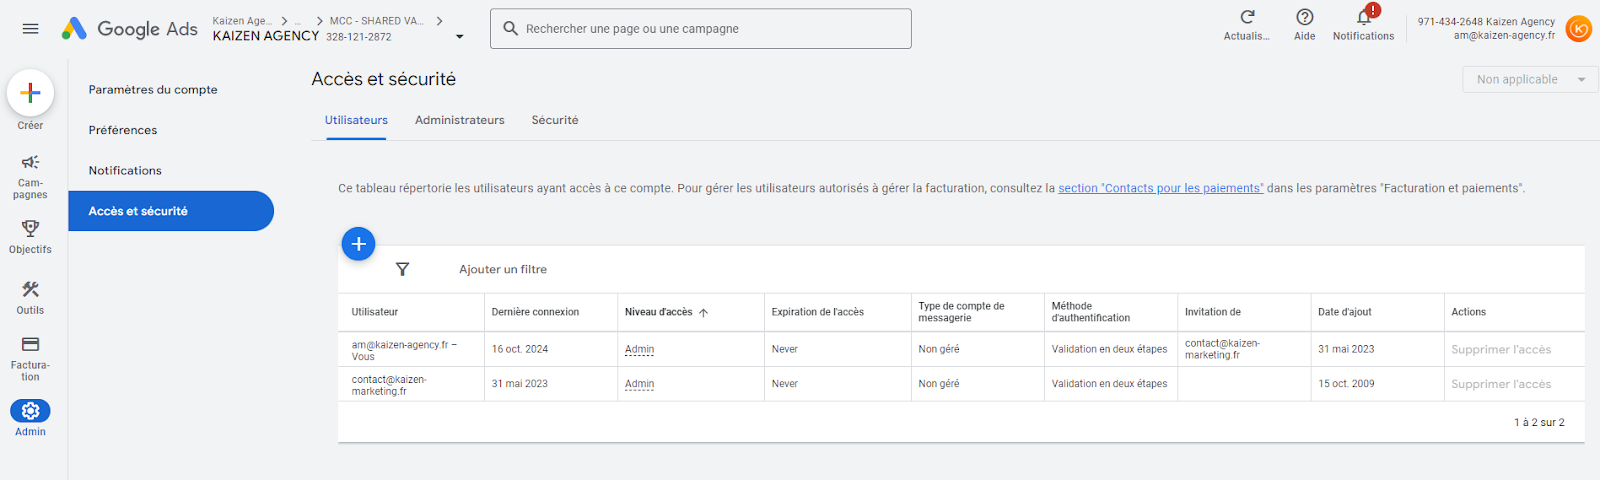Open the hamburger main menu

30,29
